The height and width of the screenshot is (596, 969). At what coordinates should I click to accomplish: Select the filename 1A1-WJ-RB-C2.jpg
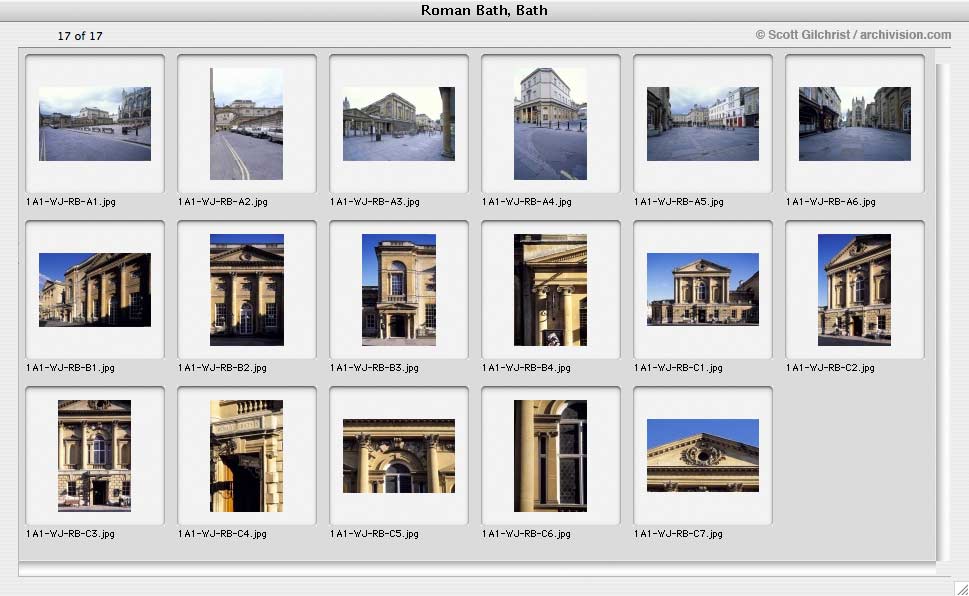(831, 367)
